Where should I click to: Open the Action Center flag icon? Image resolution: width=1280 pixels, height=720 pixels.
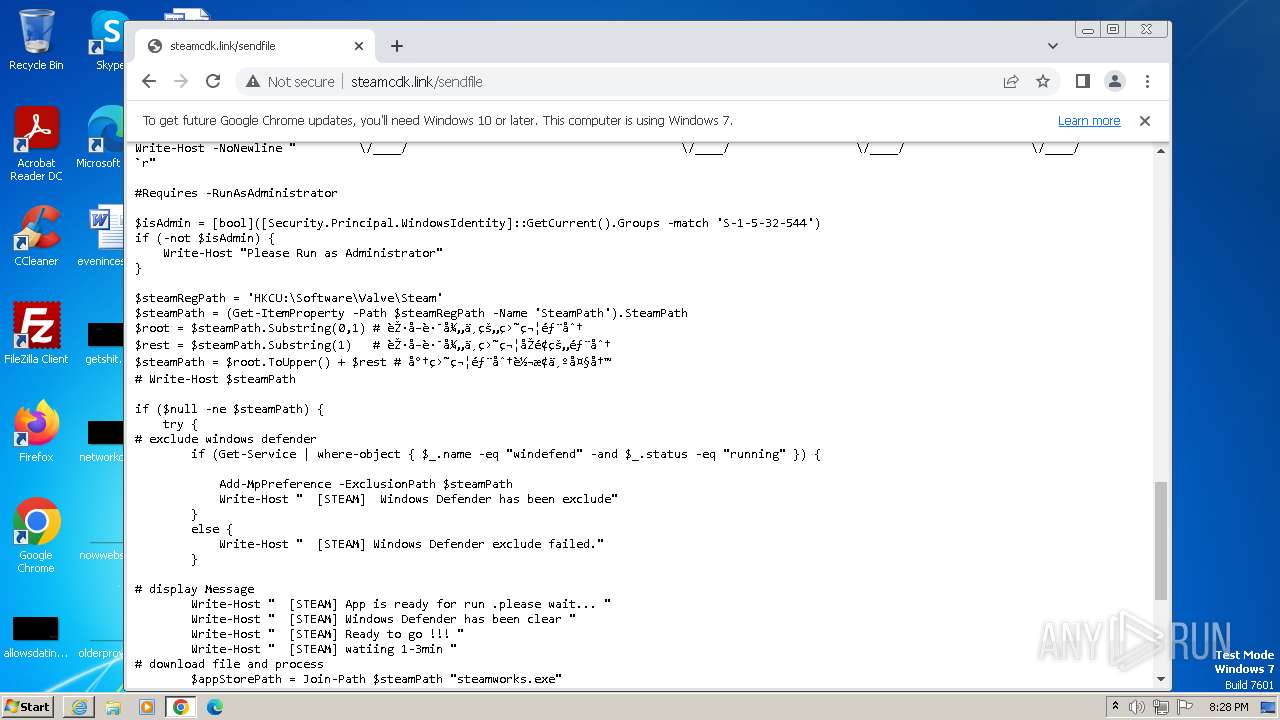1185,707
